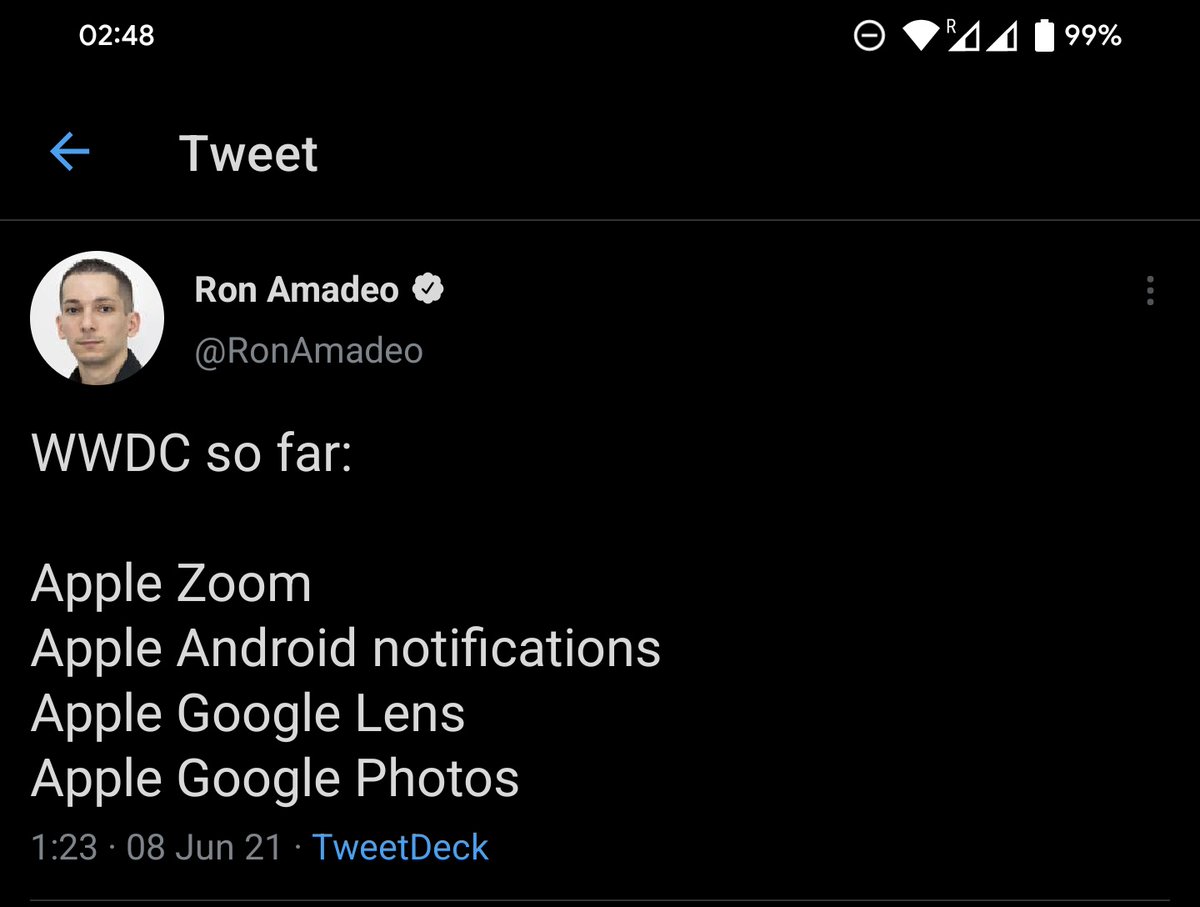Click the Wi-Fi status icon
1200x907 pixels.
tap(920, 37)
